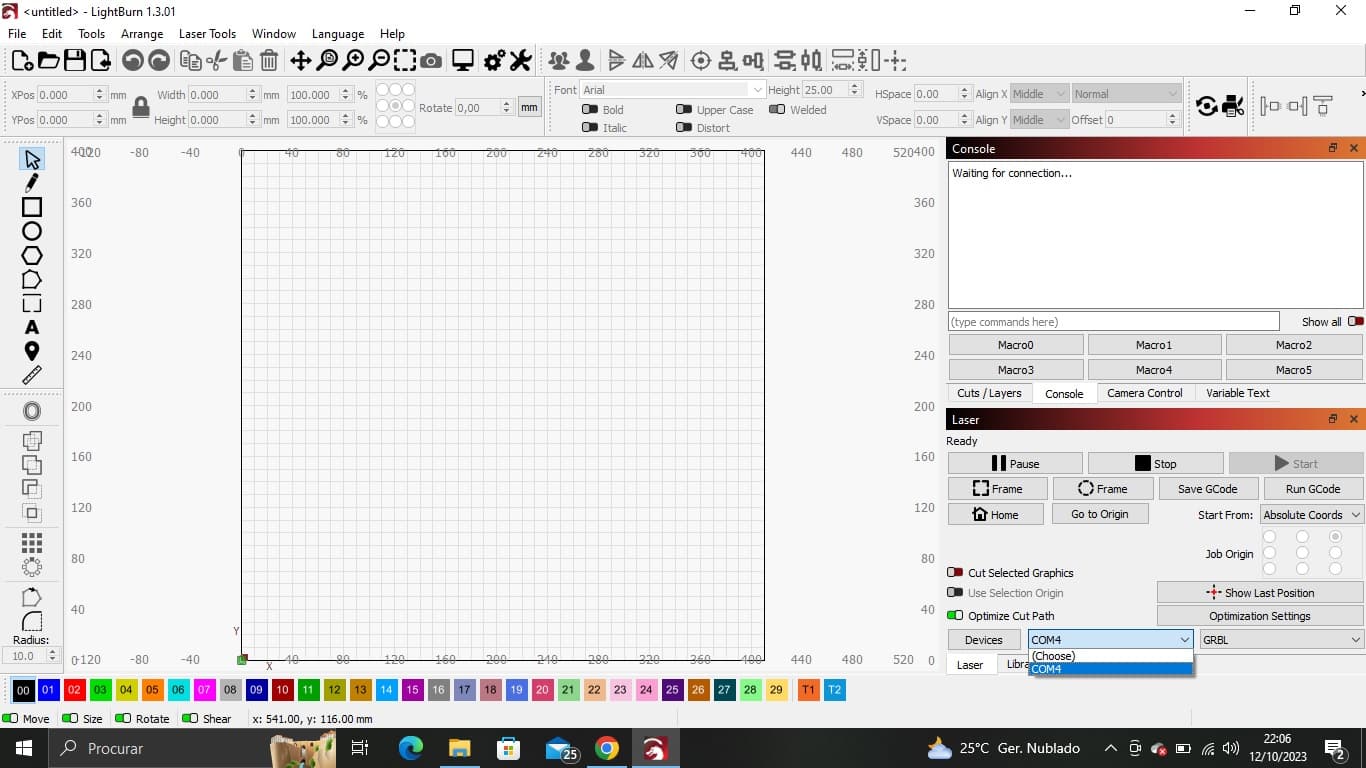This screenshot has height=768, width=1366.
Task: Pick the red 02 layer color swatch
Action: click(74, 690)
